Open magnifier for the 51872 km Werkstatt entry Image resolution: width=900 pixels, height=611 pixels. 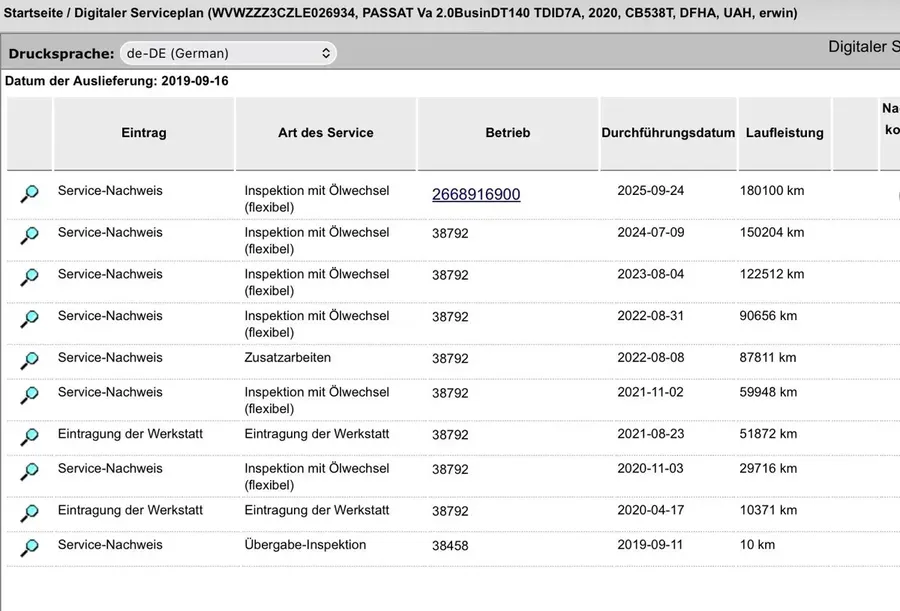(x=29, y=437)
